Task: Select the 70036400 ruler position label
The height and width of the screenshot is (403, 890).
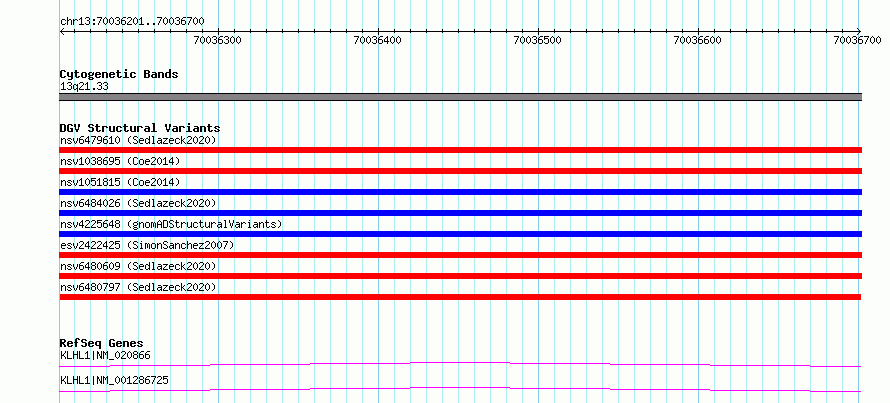Action: [377, 40]
